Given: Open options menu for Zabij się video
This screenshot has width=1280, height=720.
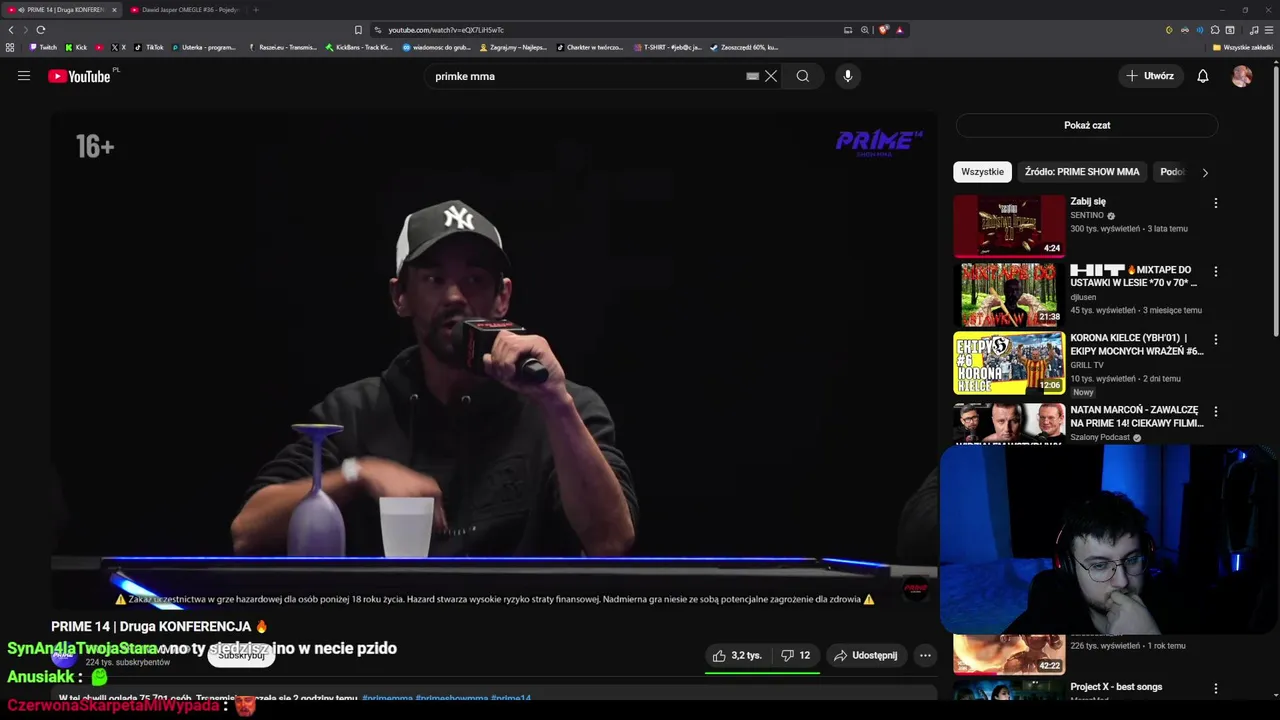Looking at the screenshot, I should coord(1216,203).
